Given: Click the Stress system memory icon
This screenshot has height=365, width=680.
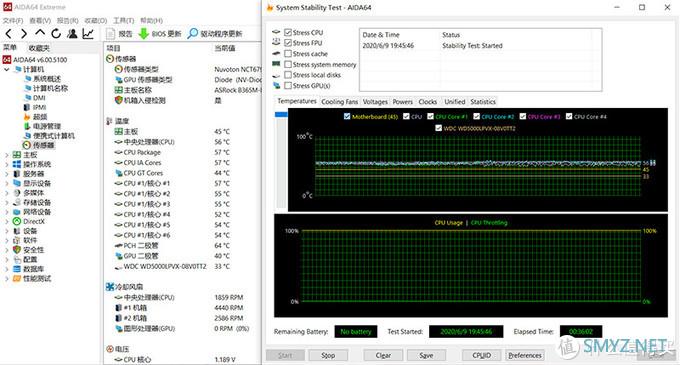Looking at the screenshot, I should pos(276,64).
